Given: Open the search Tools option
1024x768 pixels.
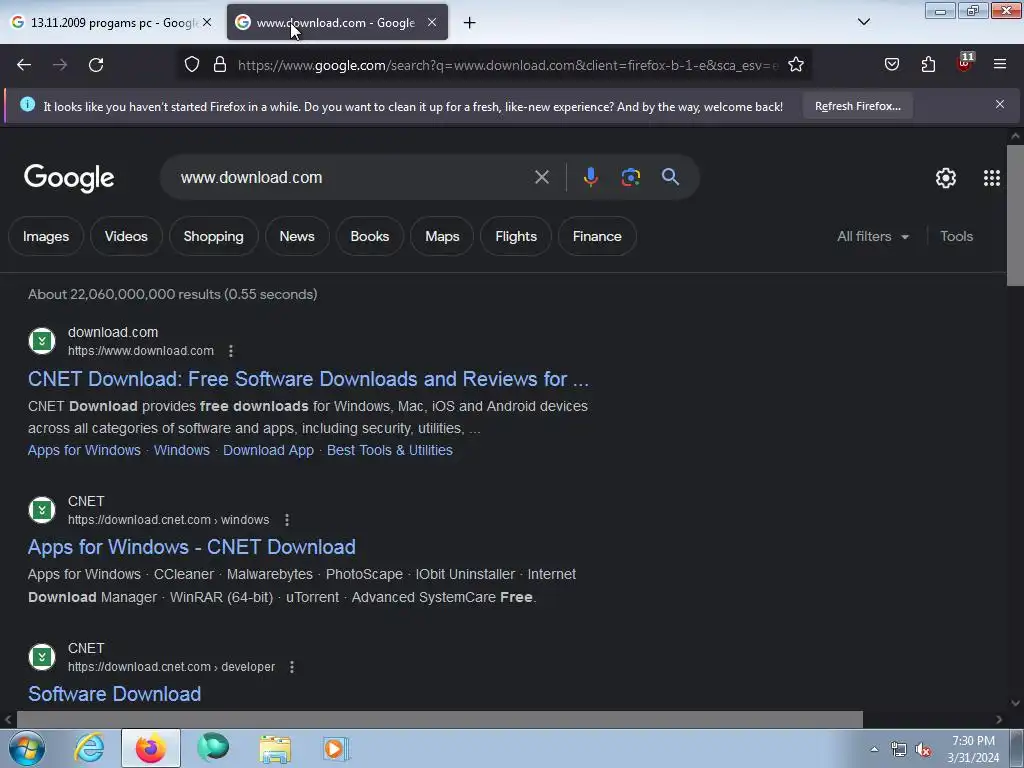Looking at the screenshot, I should [956, 236].
